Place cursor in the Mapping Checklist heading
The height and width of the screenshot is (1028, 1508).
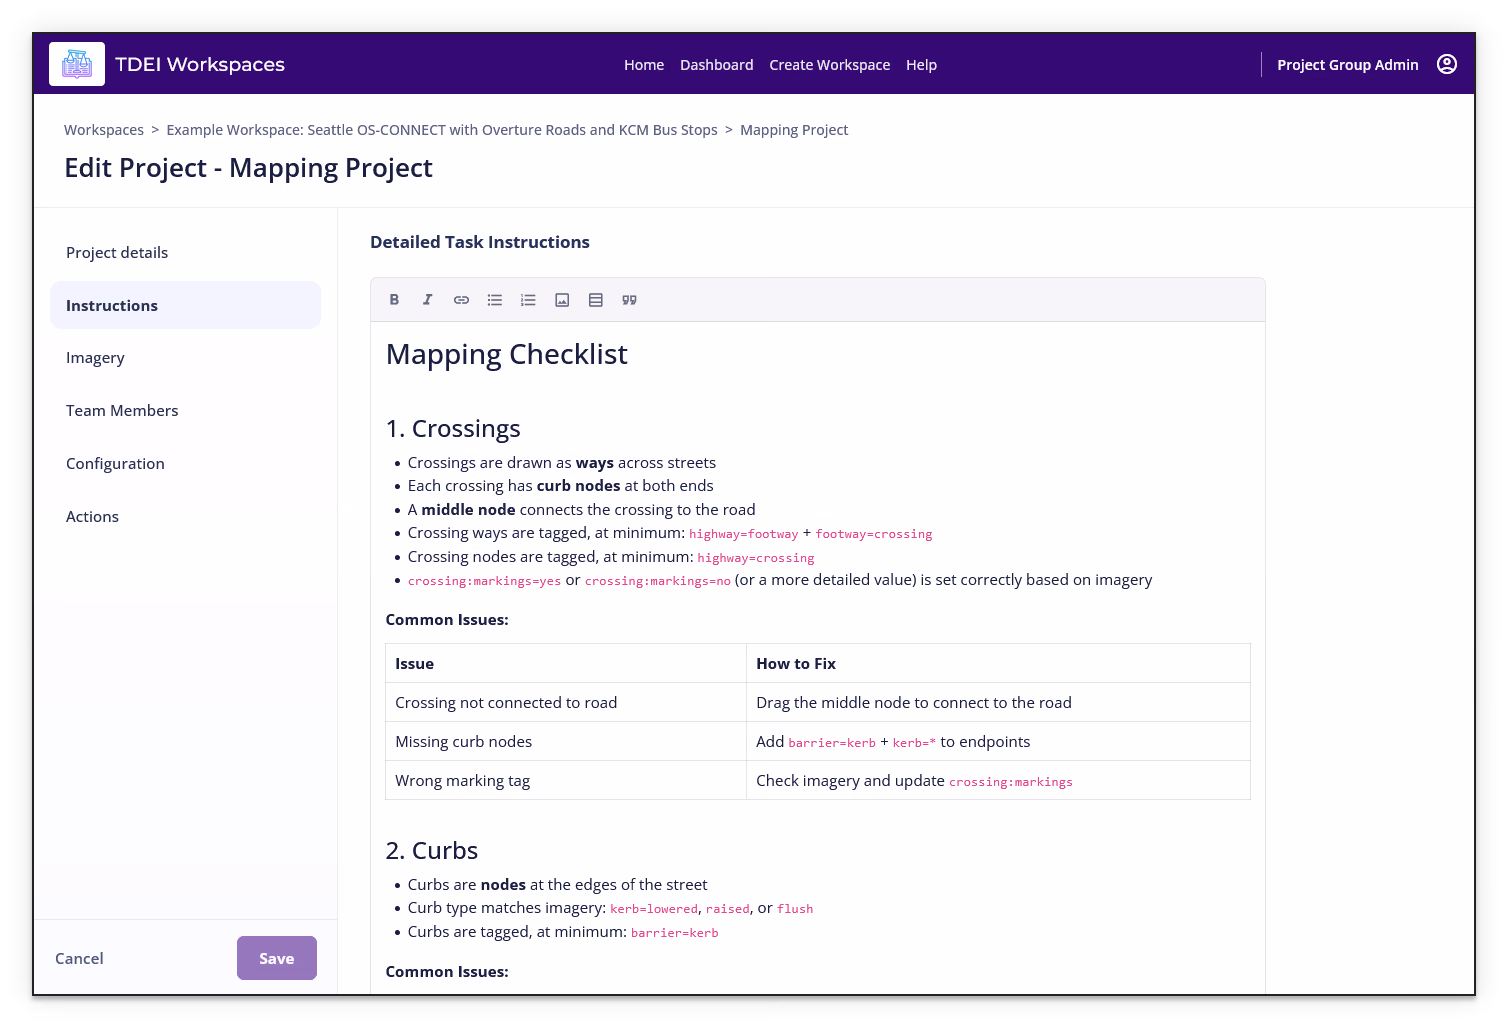coord(507,354)
